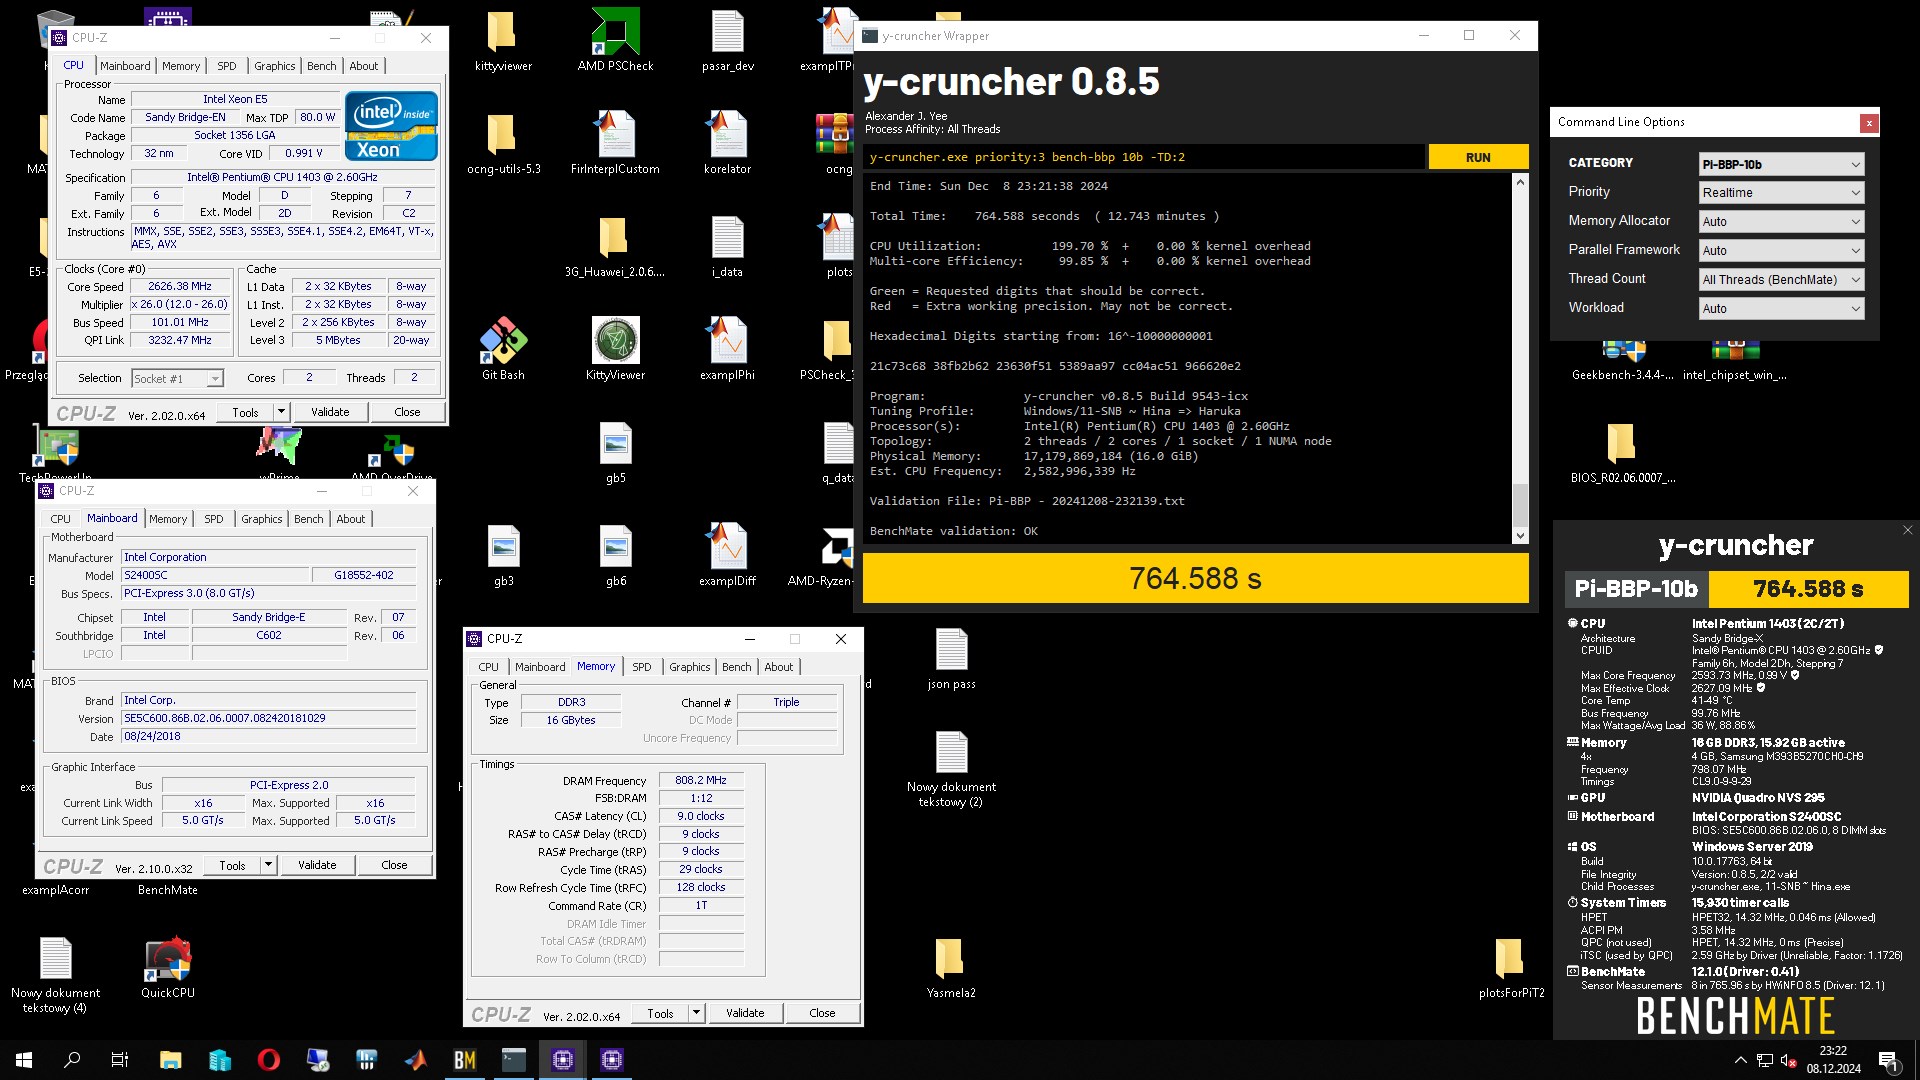
Task: Show hidden system tray icons
Action: pyautogui.click(x=1740, y=1060)
